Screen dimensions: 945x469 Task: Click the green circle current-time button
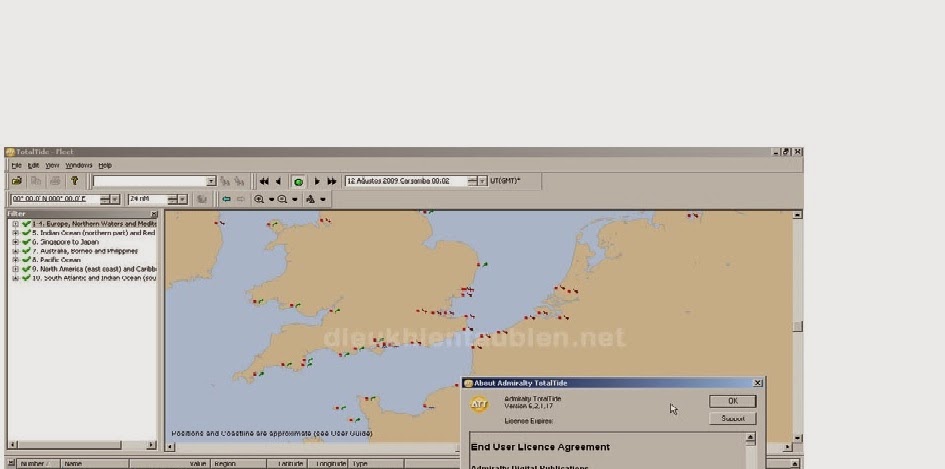click(298, 181)
